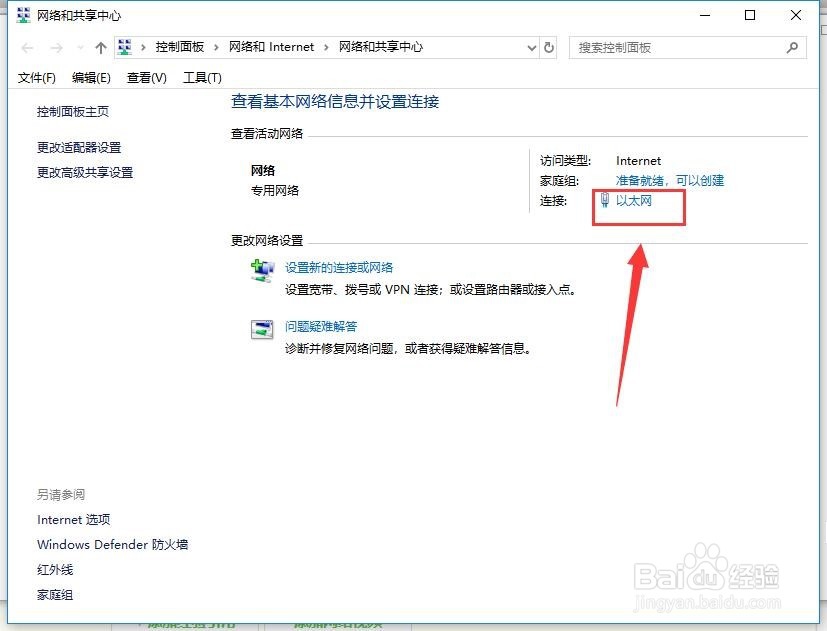Screen dimensions: 827x631
Task: Open Windows Defender 防火墙 from 另请参阅
Action: (x=113, y=544)
